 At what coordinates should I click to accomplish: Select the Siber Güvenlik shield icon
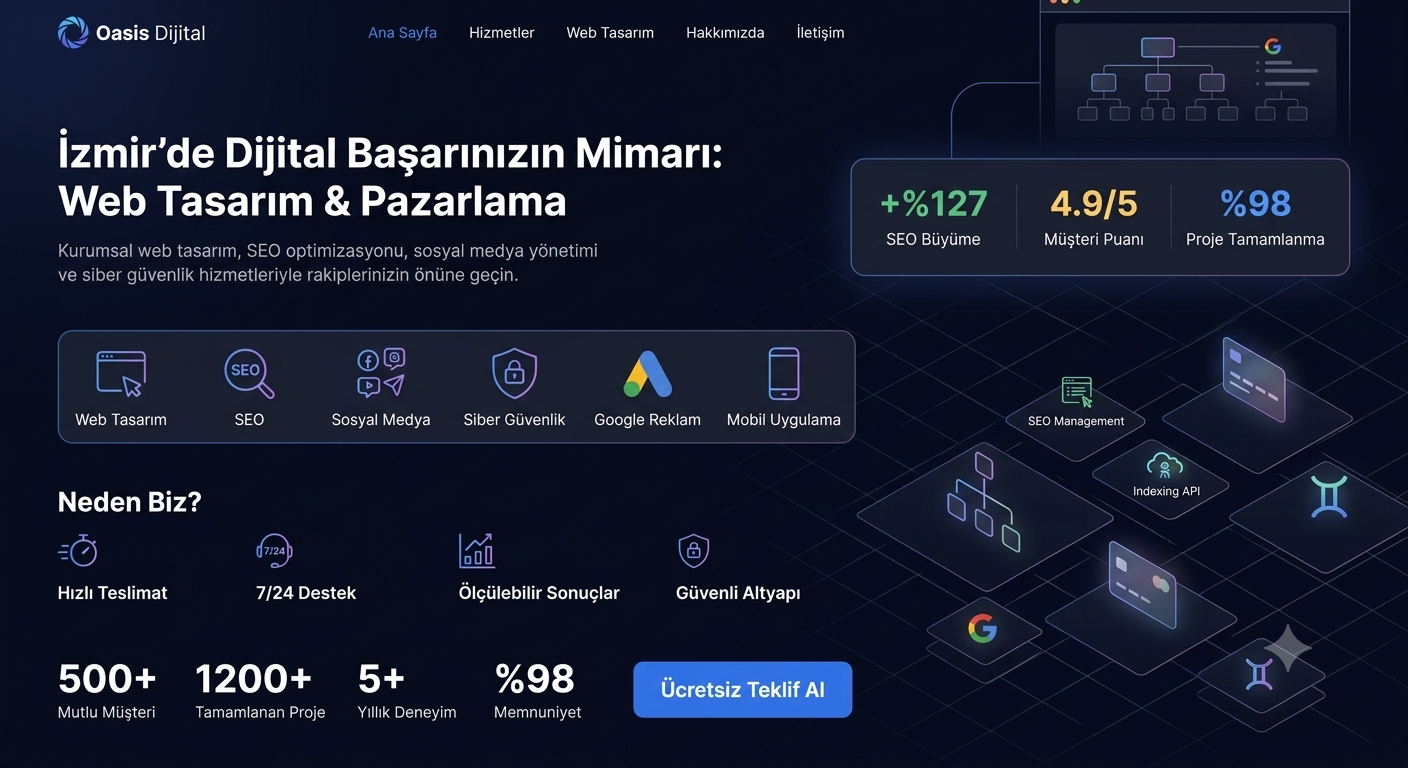coord(514,374)
